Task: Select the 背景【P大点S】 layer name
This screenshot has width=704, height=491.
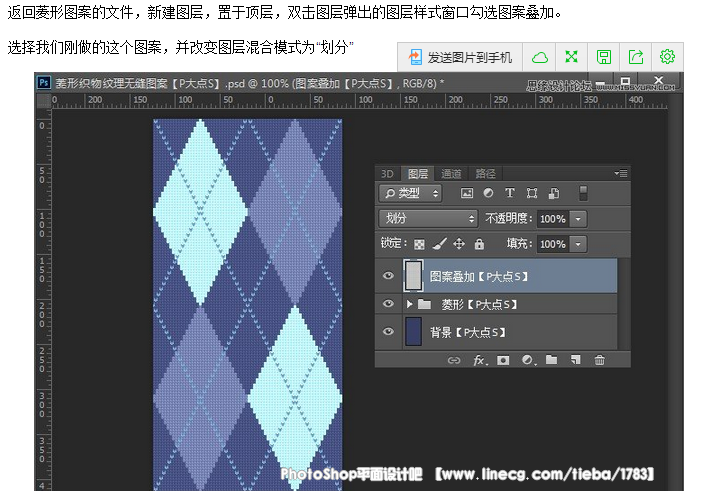Action: point(468,333)
